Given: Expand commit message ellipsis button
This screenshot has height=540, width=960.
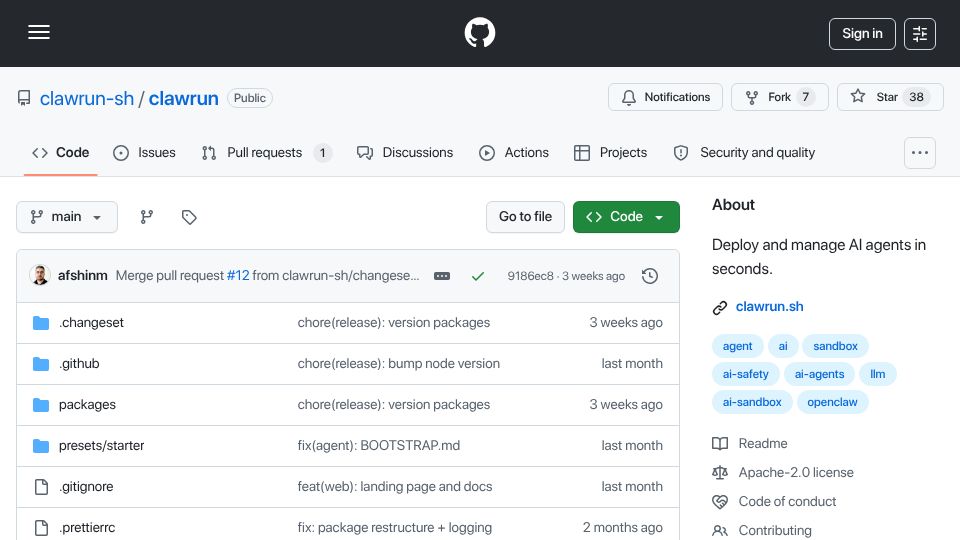Looking at the screenshot, I should click(441, 276).
